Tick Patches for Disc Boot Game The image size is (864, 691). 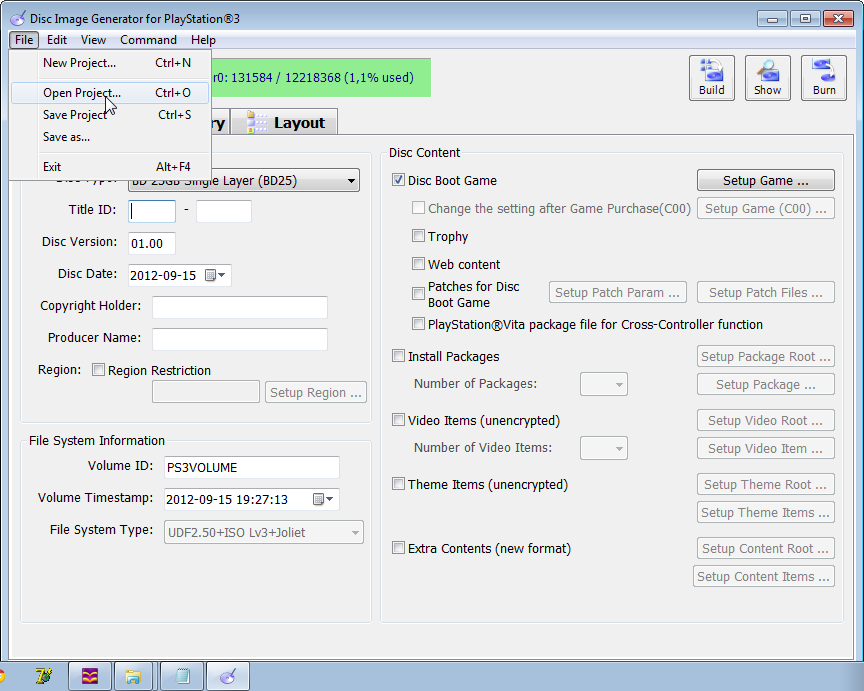[418, 293]
